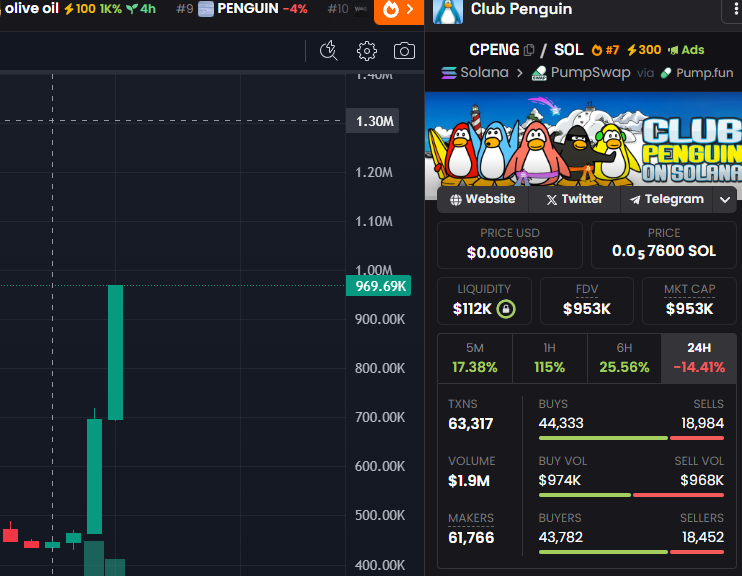Click the LIQUIDITY $112K box

click(484, 301)
